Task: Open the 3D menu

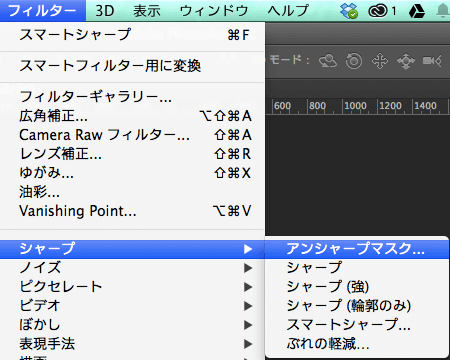Action: coord(105,11)
